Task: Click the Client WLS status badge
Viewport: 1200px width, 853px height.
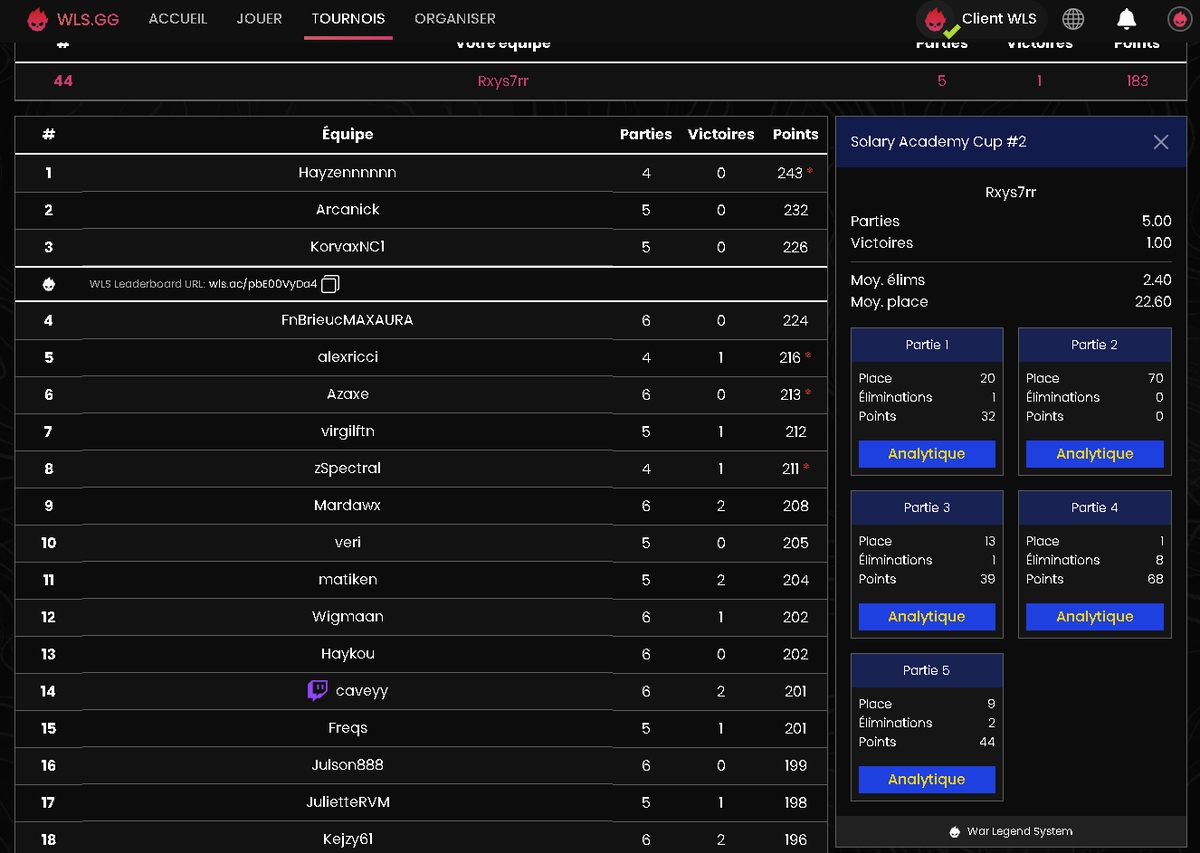Action: click(x=980, y=19)
